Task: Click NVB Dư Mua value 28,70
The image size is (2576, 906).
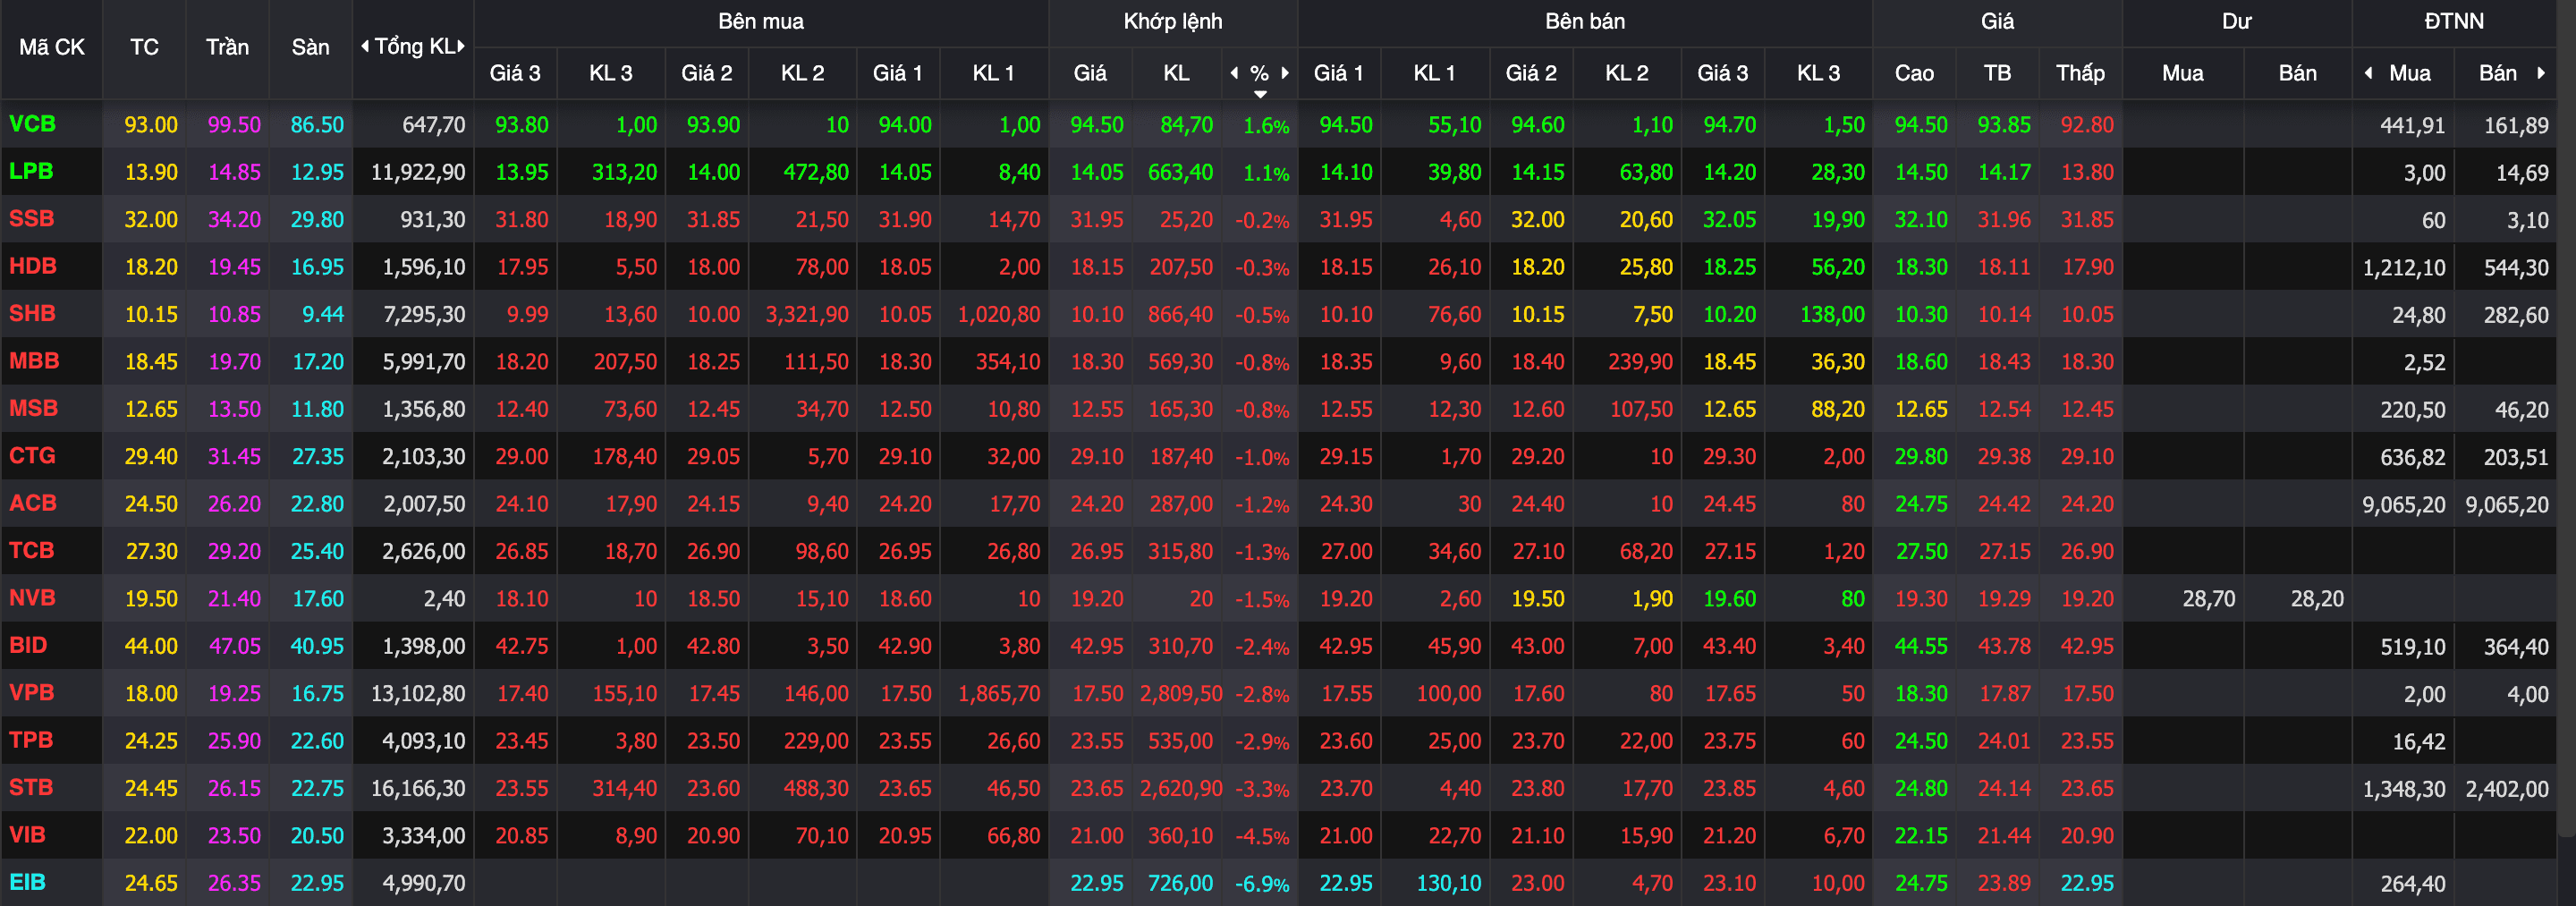Action: (2208, 599)
